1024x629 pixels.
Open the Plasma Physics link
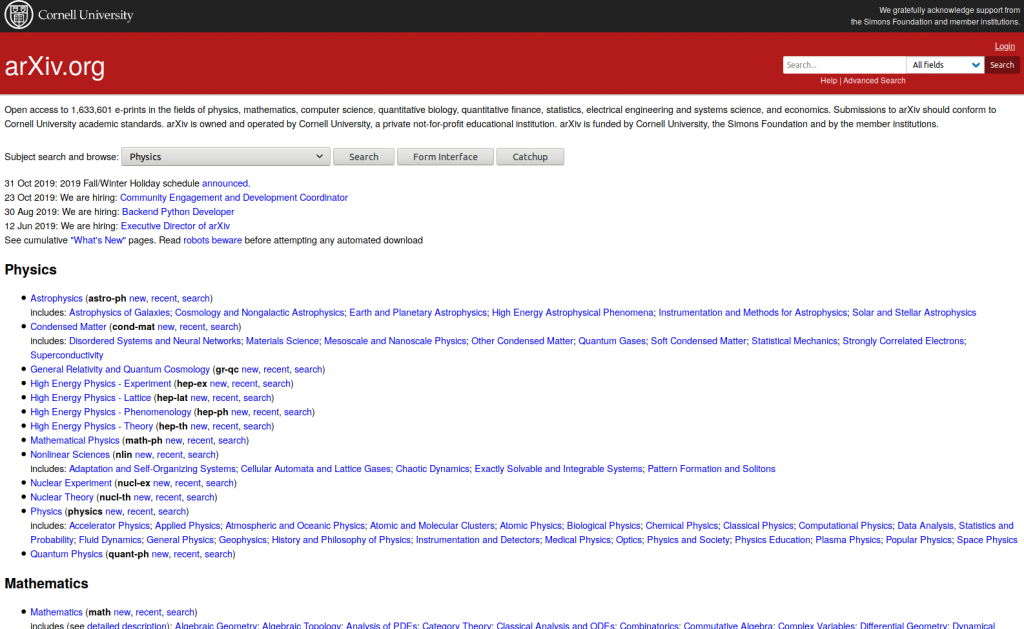[848, 540]
